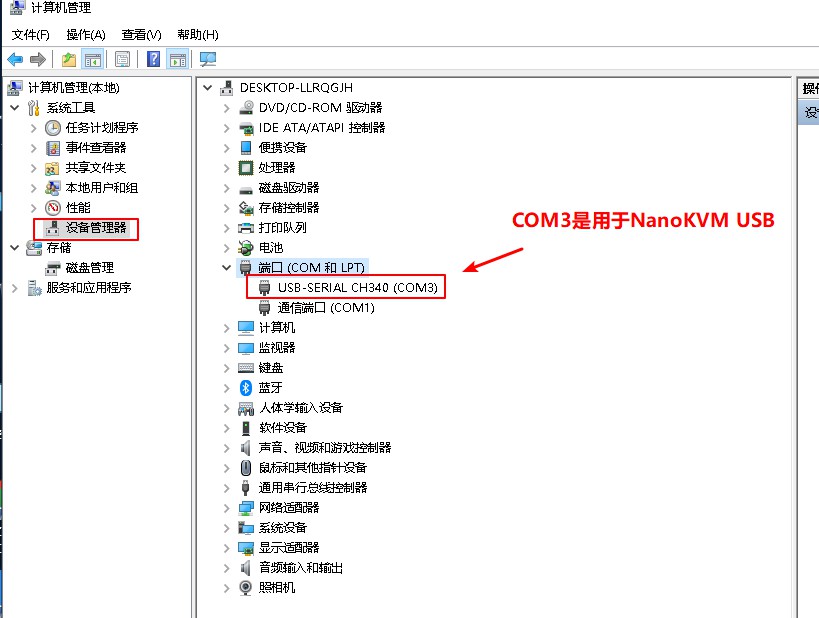Click the print queues printer icon
This screenshot has height=618, width=819.
click(245, 228)
